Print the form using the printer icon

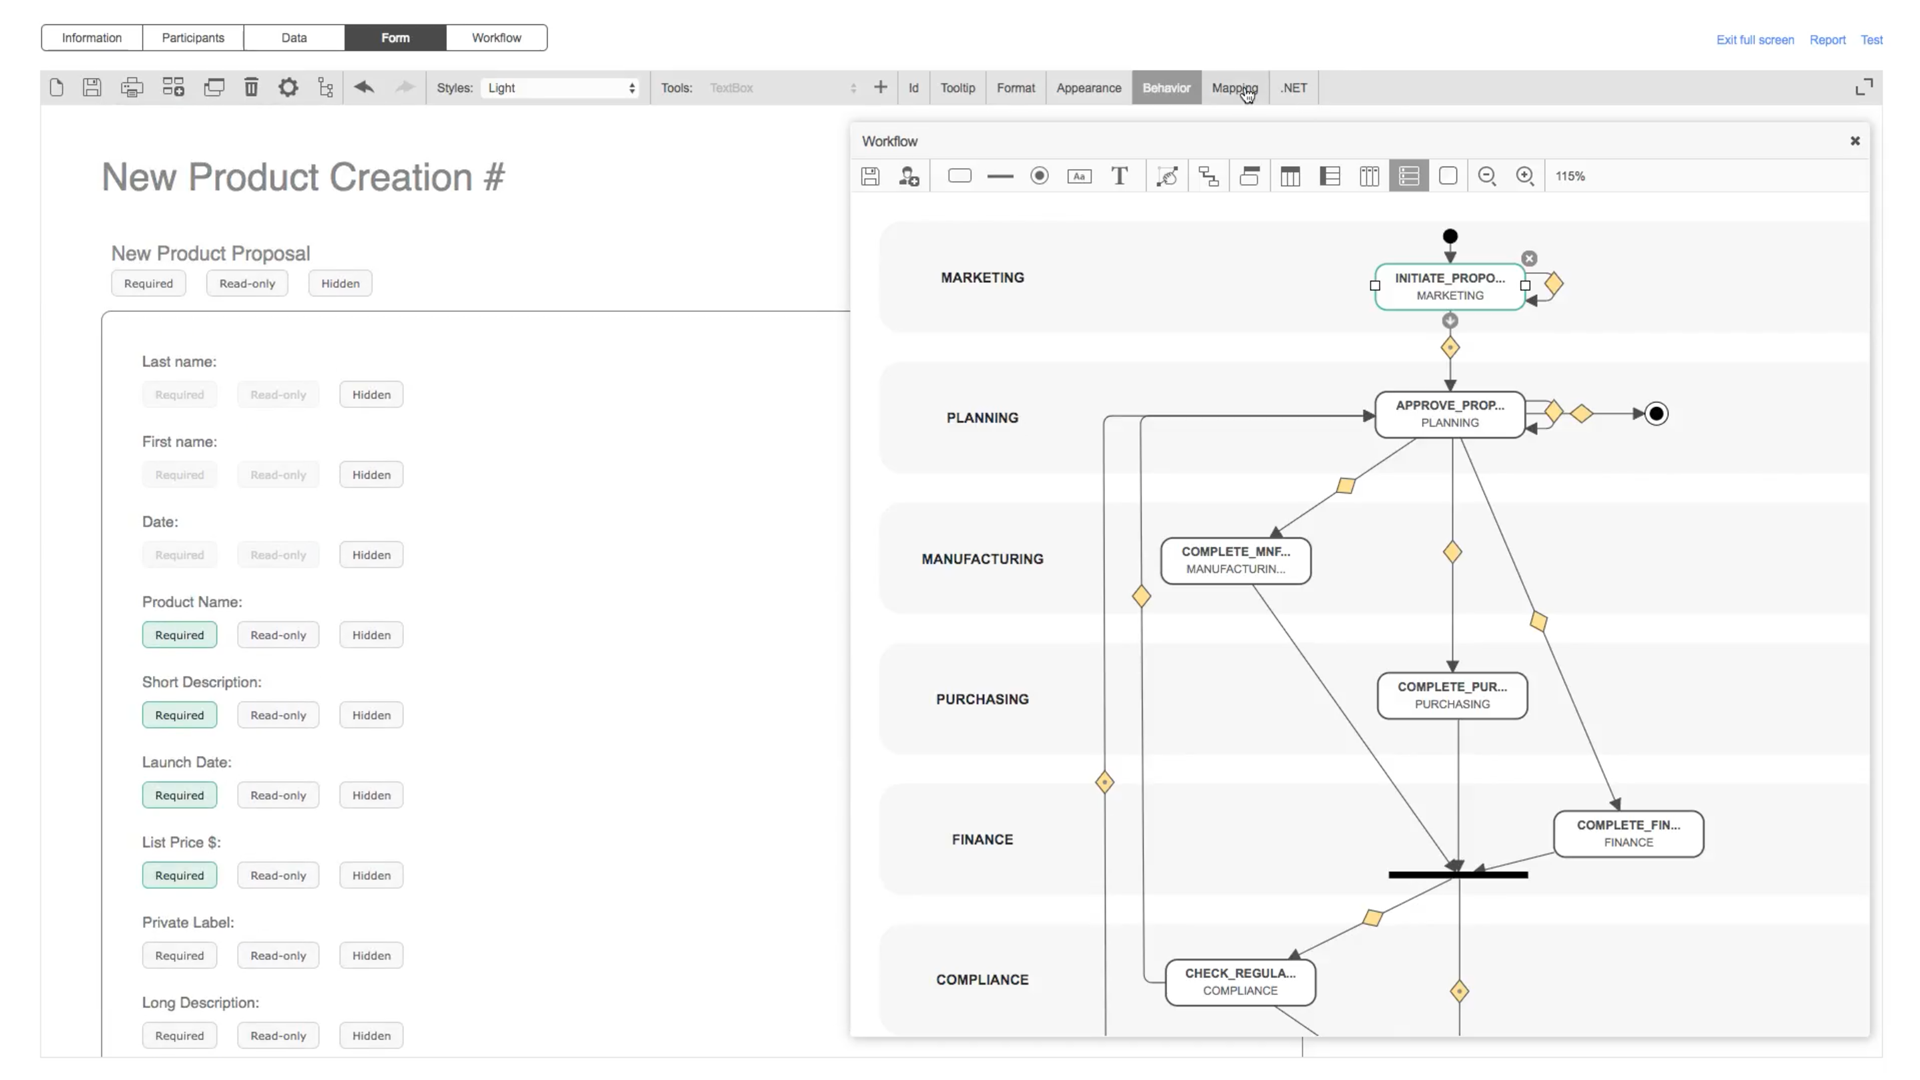(132, 87)
